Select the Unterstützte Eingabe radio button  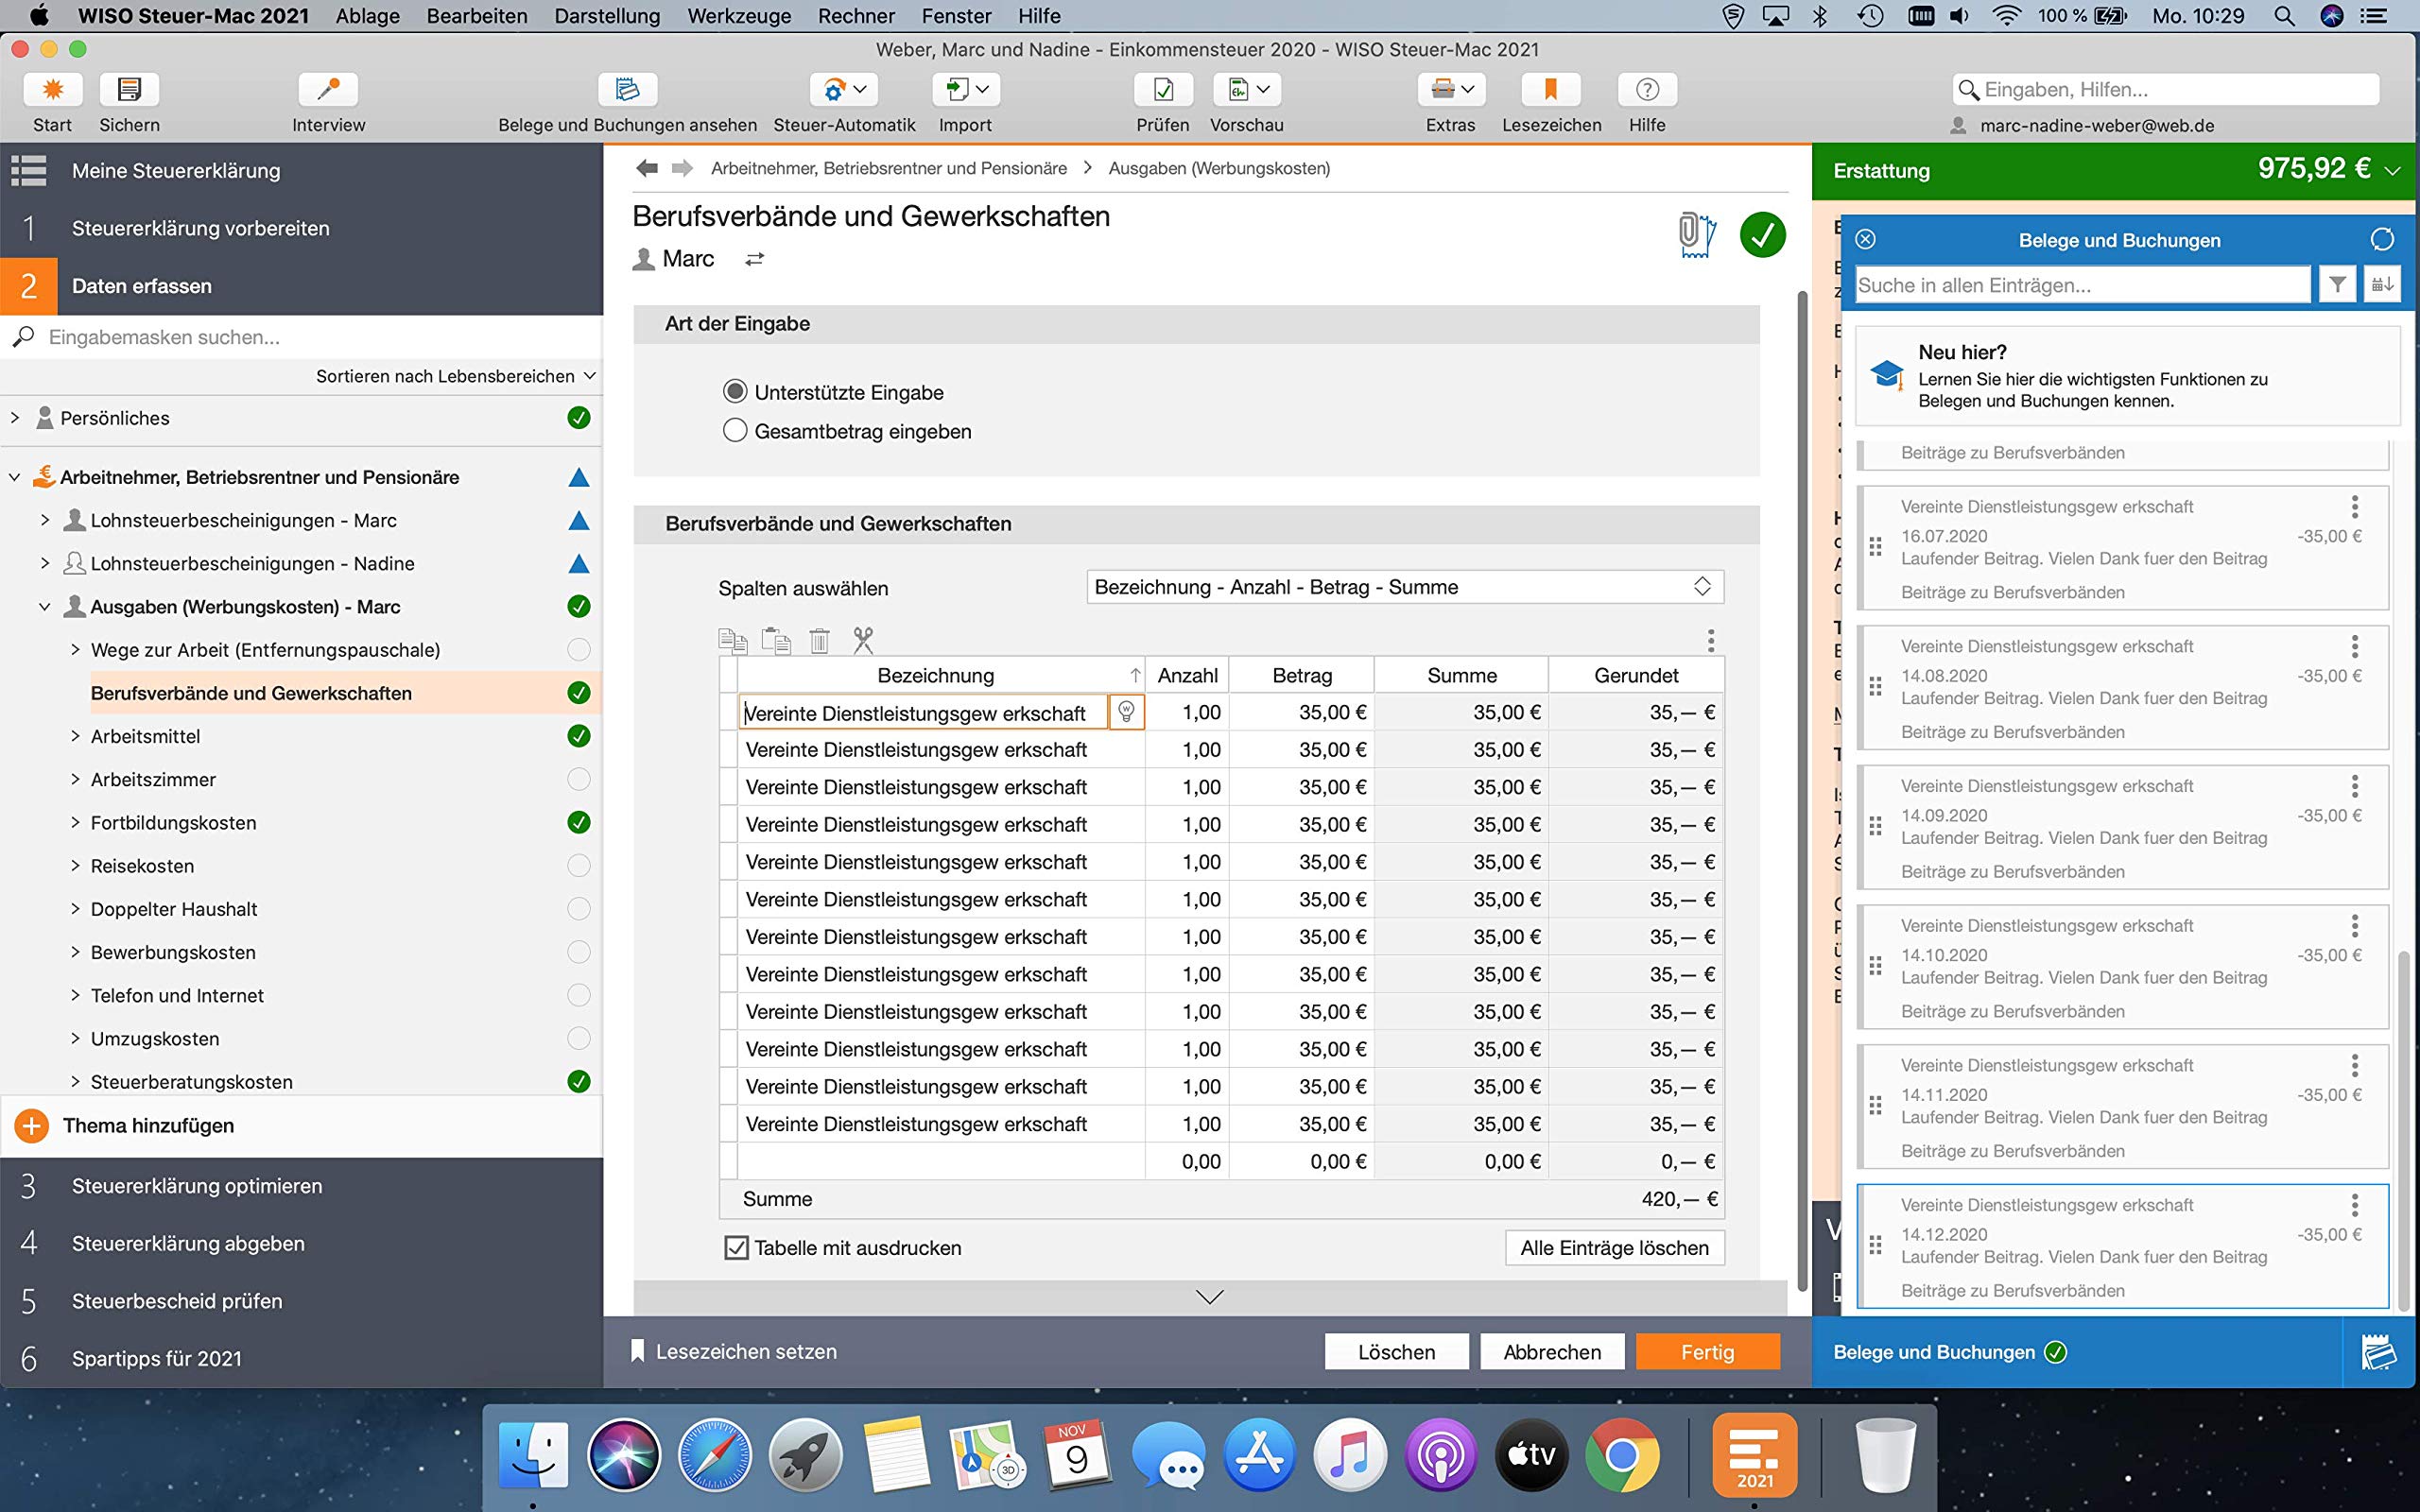coord(735,391)
